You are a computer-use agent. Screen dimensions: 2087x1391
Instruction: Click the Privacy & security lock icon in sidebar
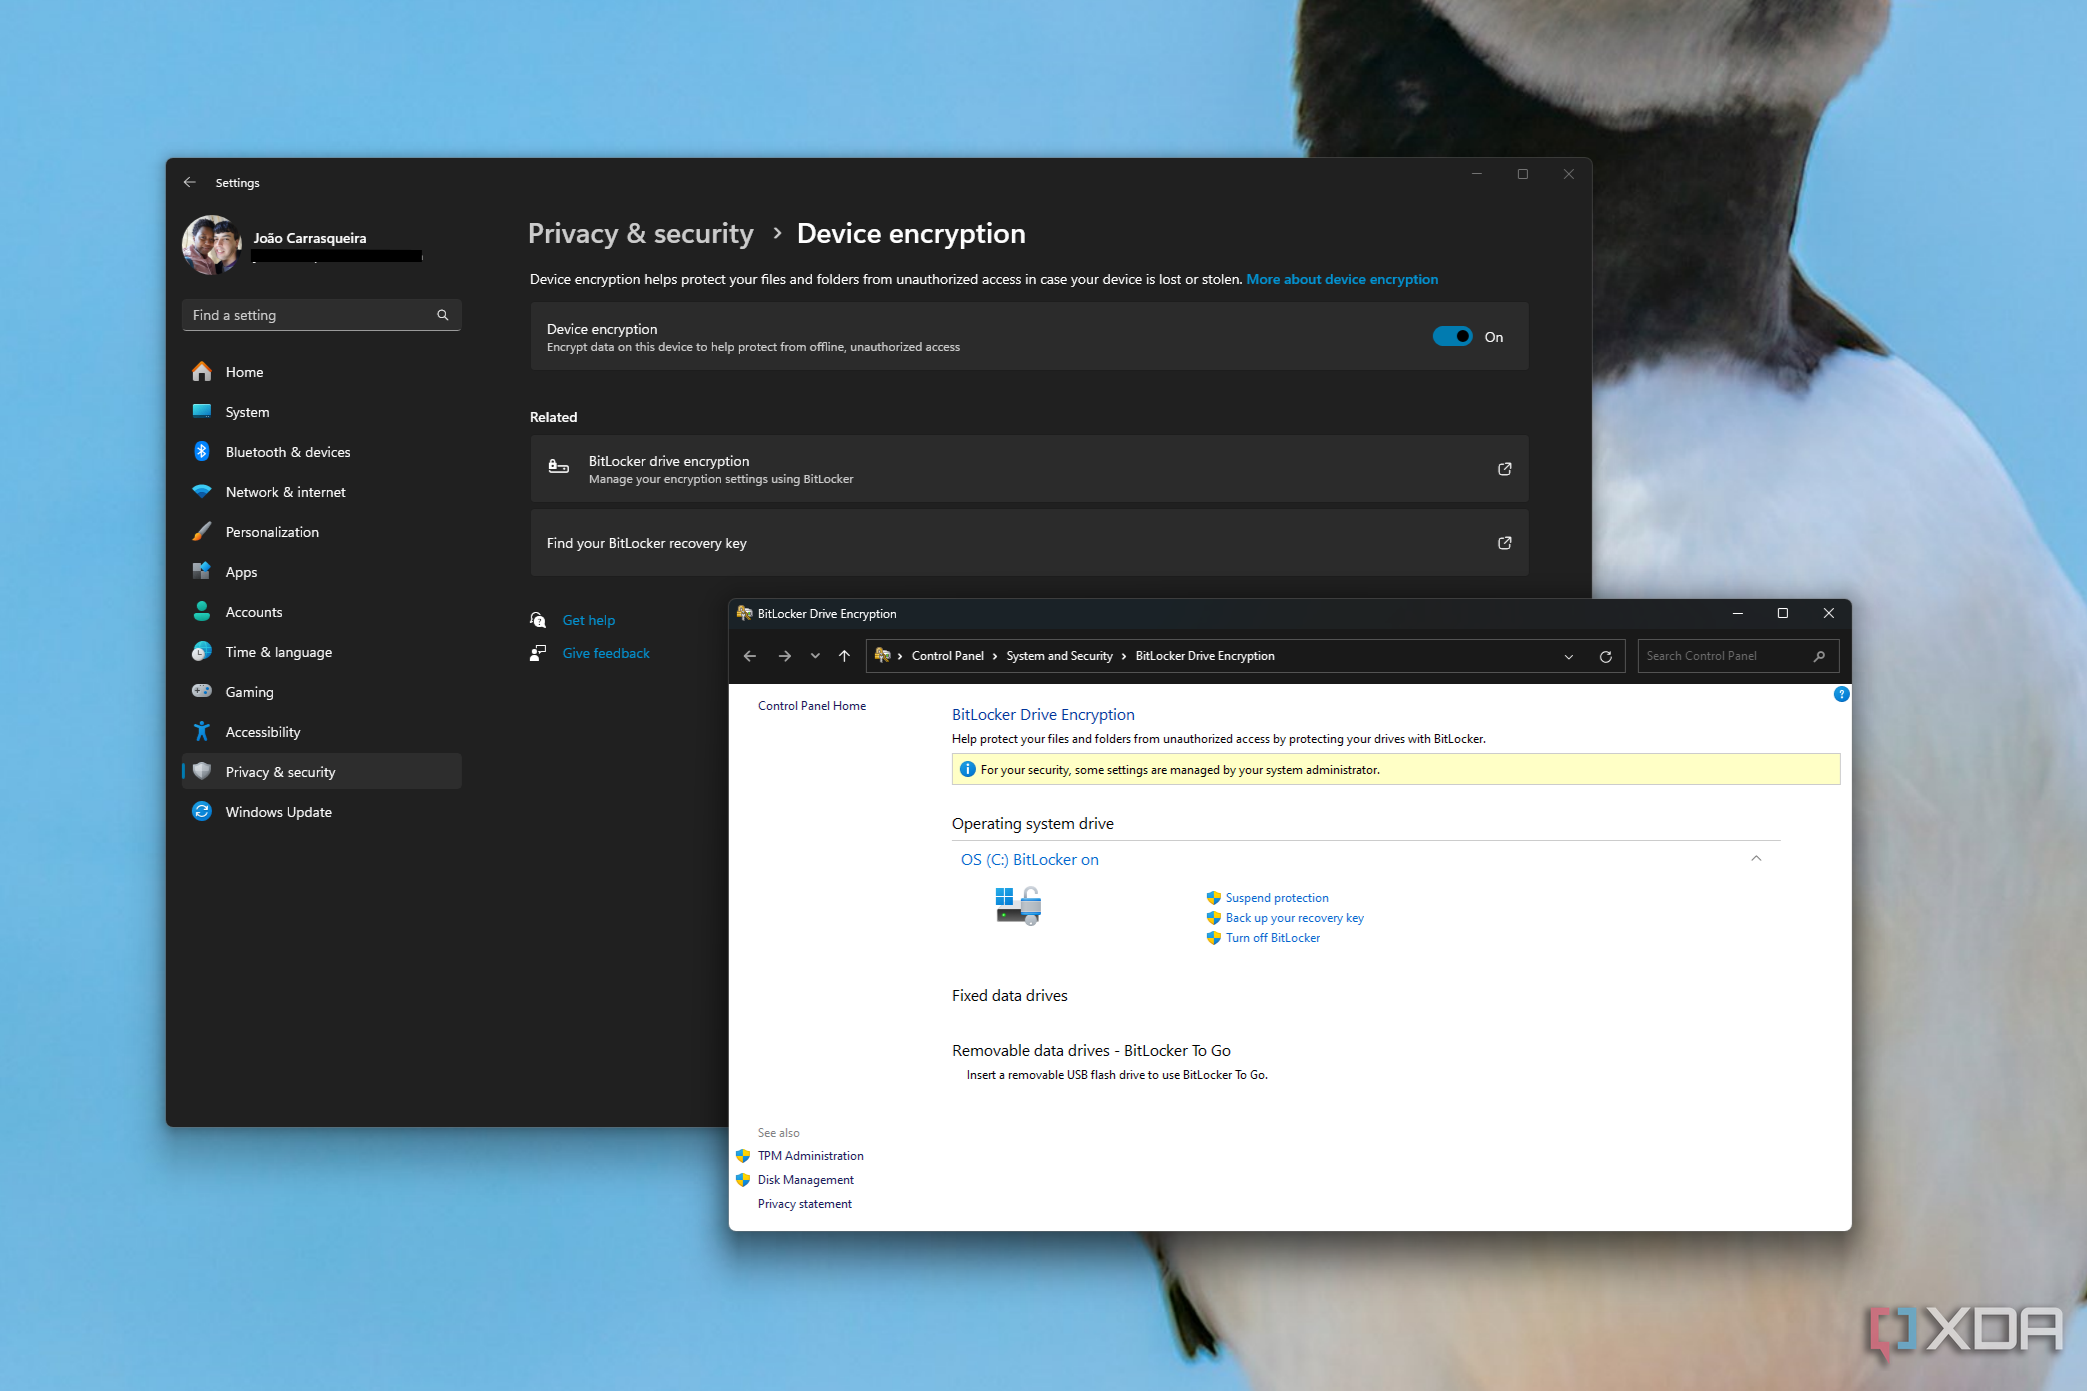pyautogui.click(x=202, y=770)
